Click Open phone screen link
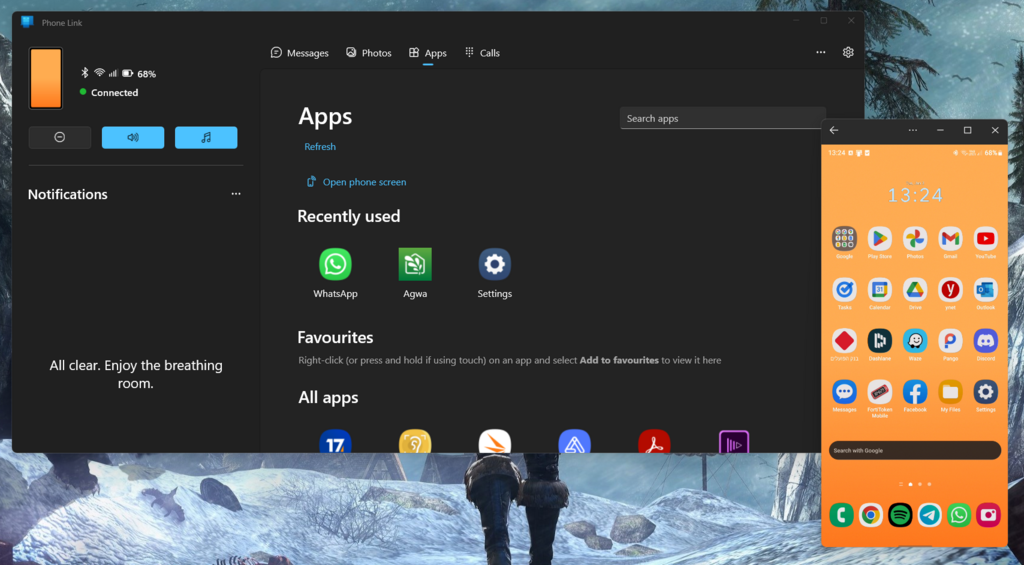This screenshot has width=1024, height=565. click(356, 182)
